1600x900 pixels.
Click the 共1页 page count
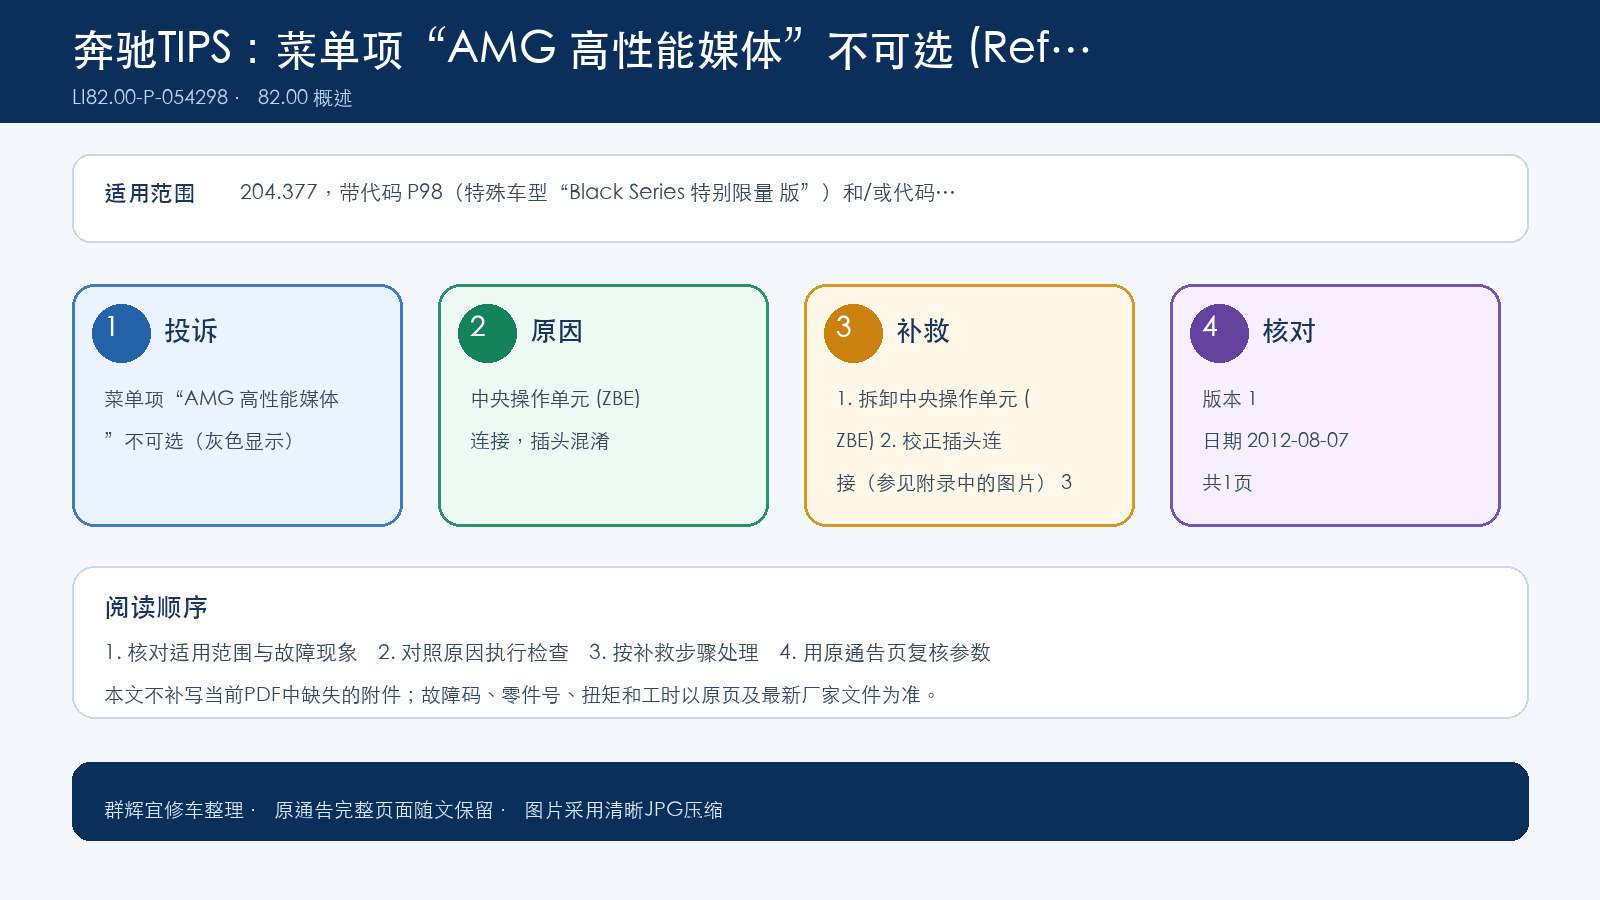pos(1227,483)
